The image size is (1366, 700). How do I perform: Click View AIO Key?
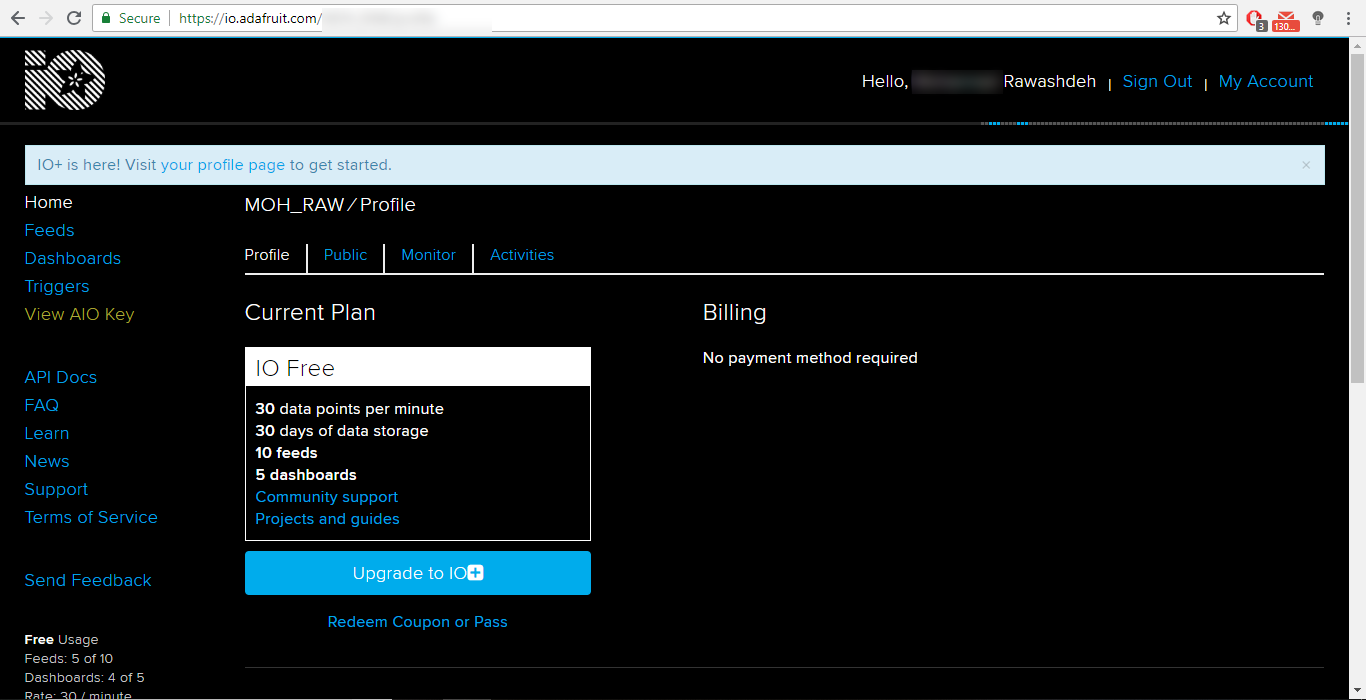[79, 314]
